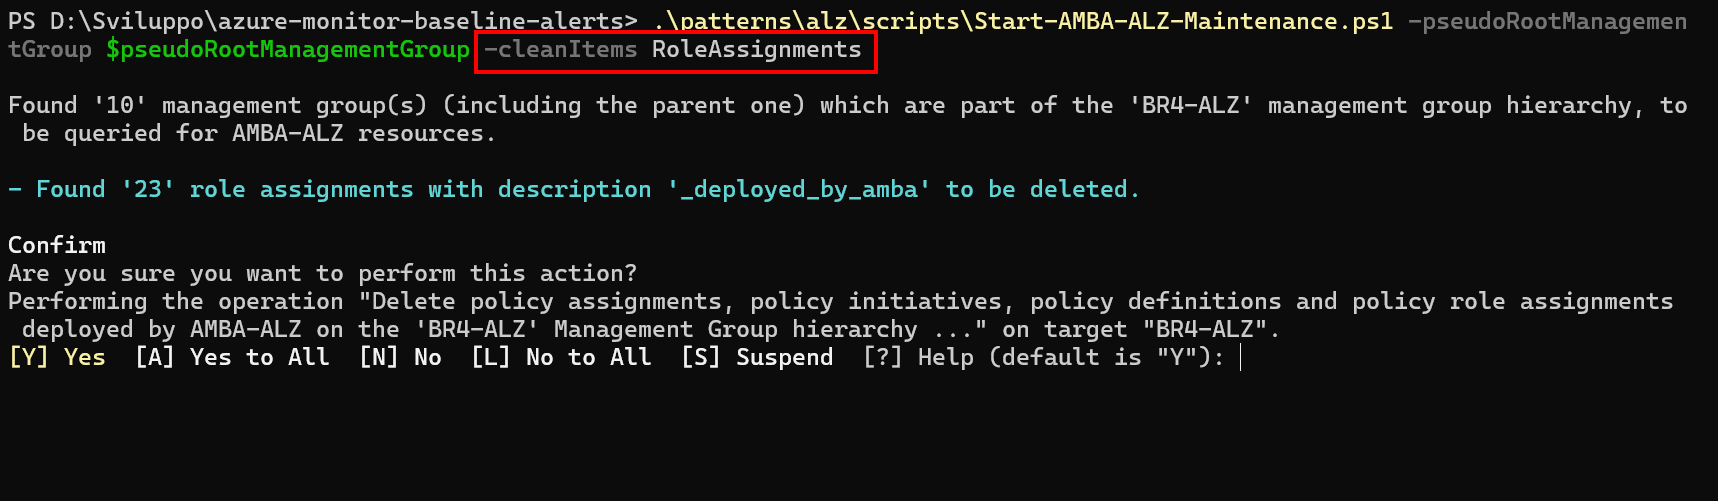Click the $pseudoRootManagementGroup variable
This screenshot has width=1718, height=501.
(x=288, y=50)
